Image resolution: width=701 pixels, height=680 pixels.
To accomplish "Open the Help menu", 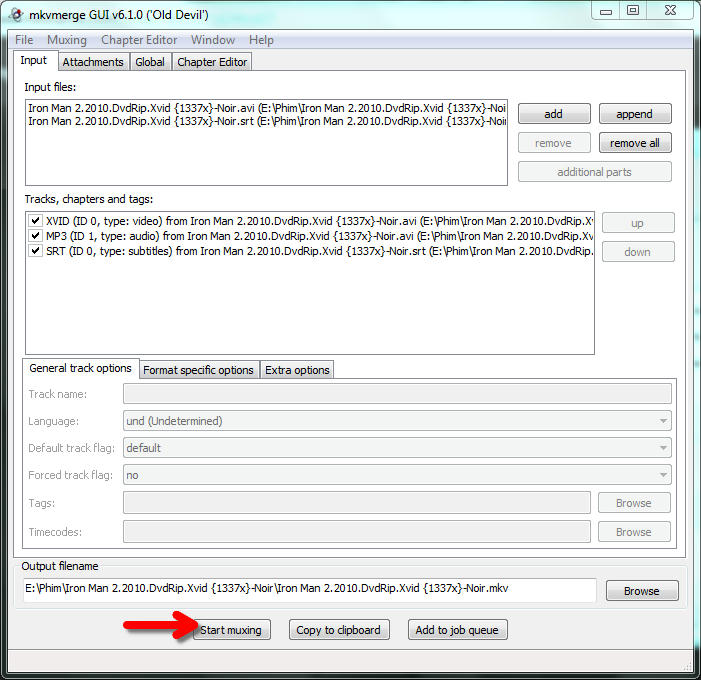I will 262,40.
